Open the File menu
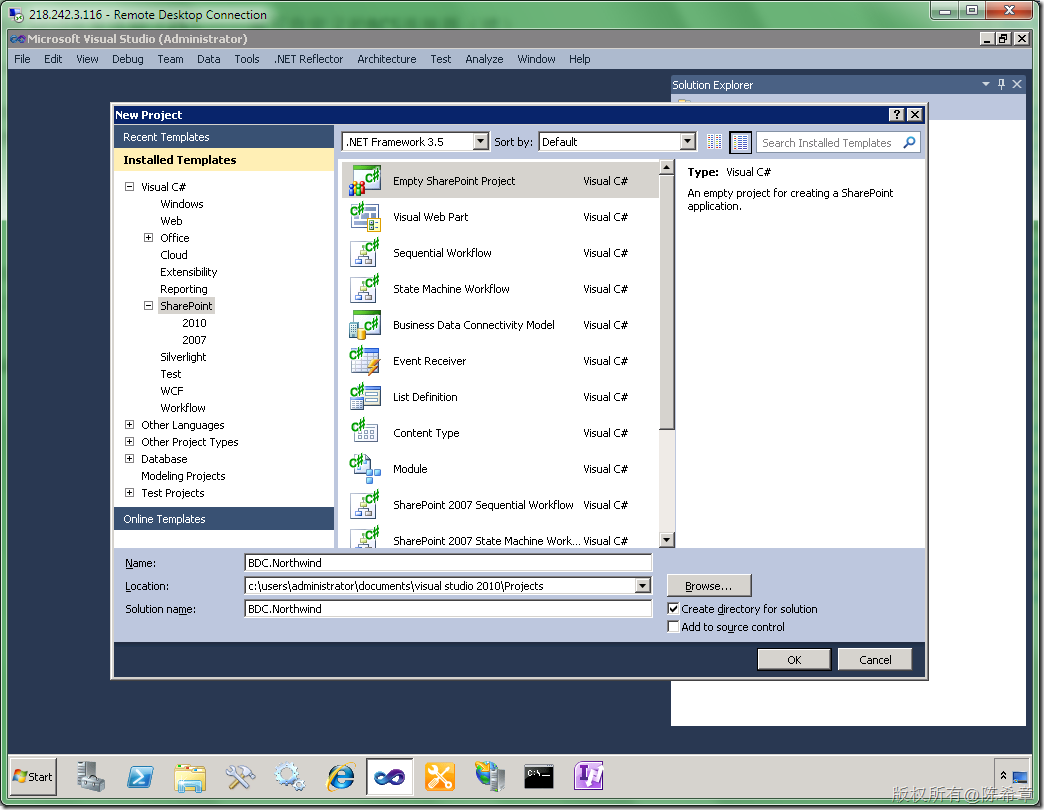Viewport: 1044px width, 810px height. pos(22,59)
